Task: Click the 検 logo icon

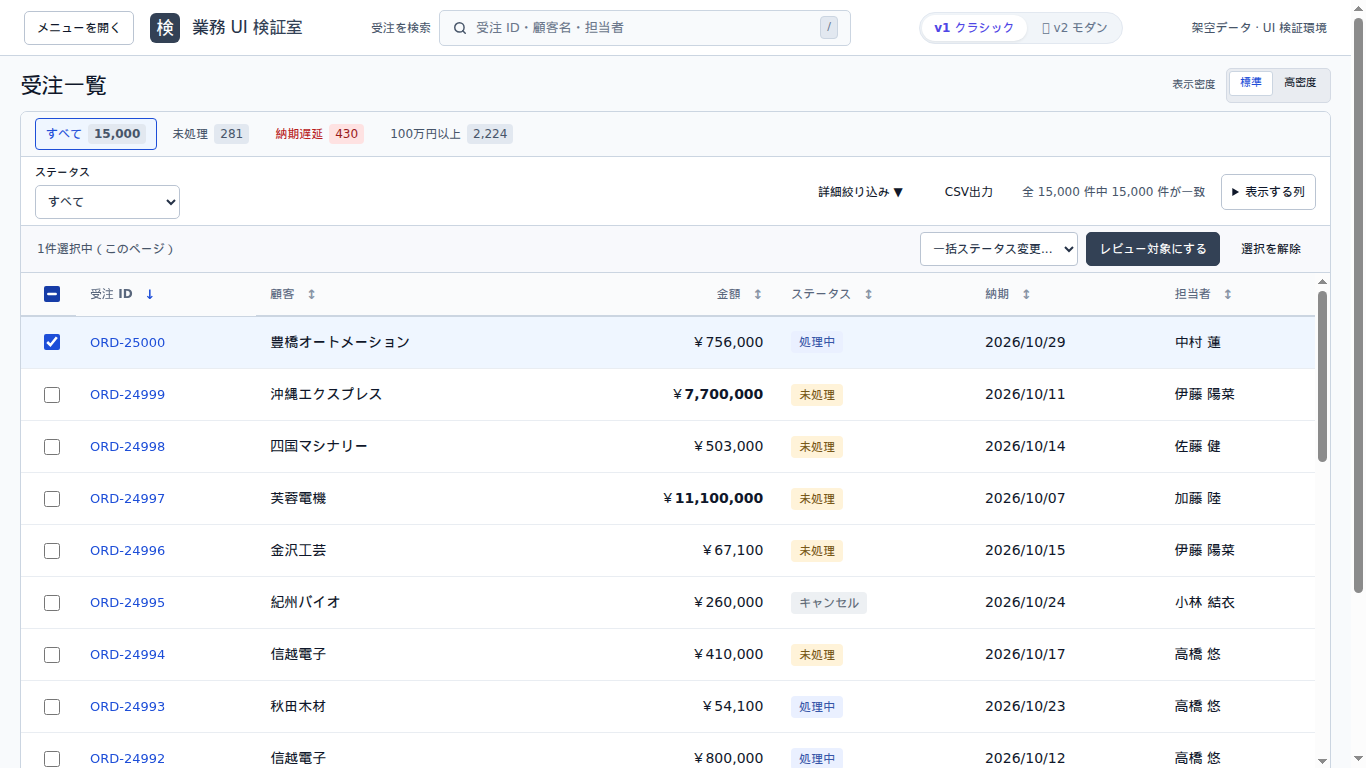Action: [165, 28]
